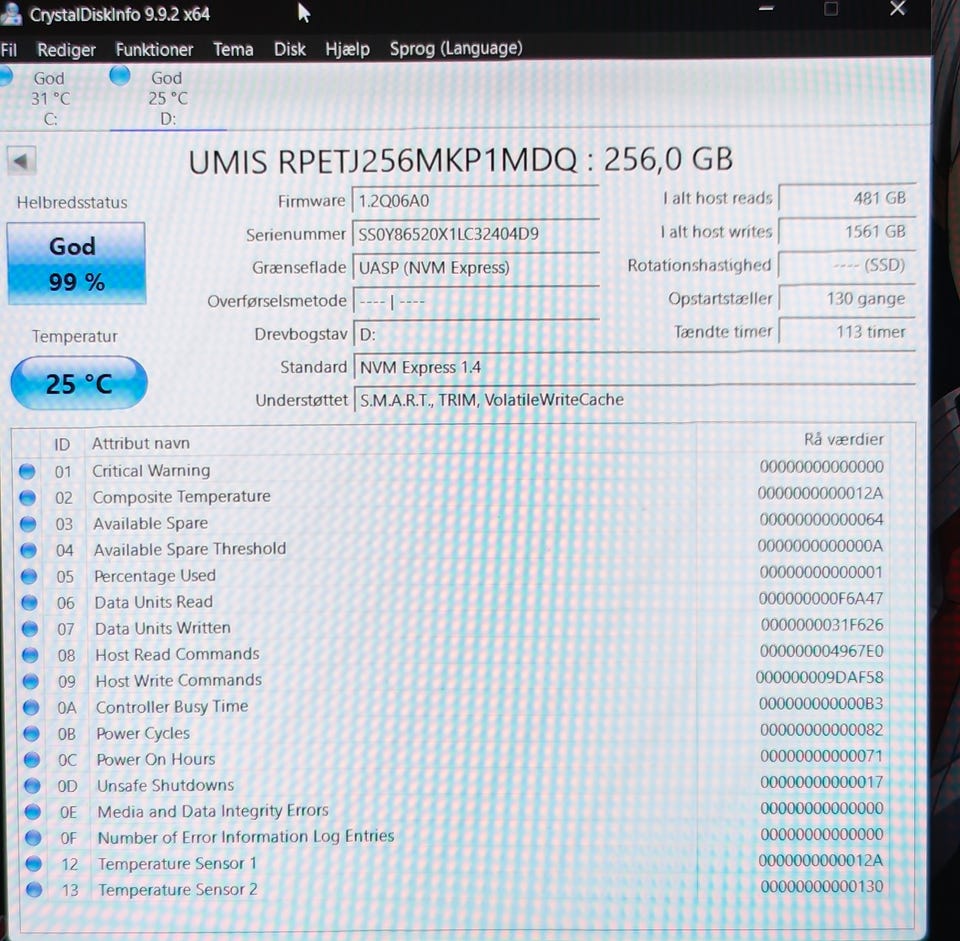
Task: Minimize the CrystalDiskInfo window
Action: pyautogui.click(x=766, y=9)
